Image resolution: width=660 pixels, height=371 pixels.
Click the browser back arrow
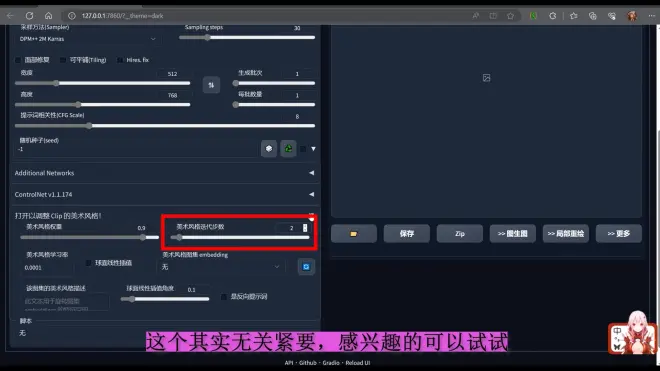10,16
